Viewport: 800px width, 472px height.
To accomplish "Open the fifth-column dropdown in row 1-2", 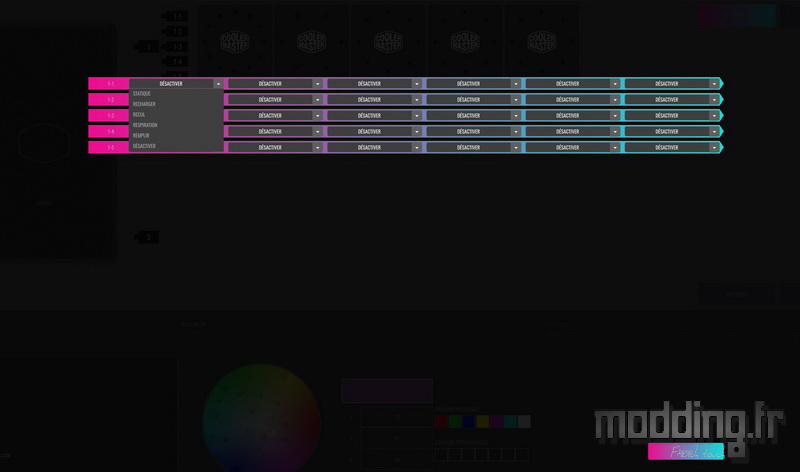I will click(x=573, y=100).
